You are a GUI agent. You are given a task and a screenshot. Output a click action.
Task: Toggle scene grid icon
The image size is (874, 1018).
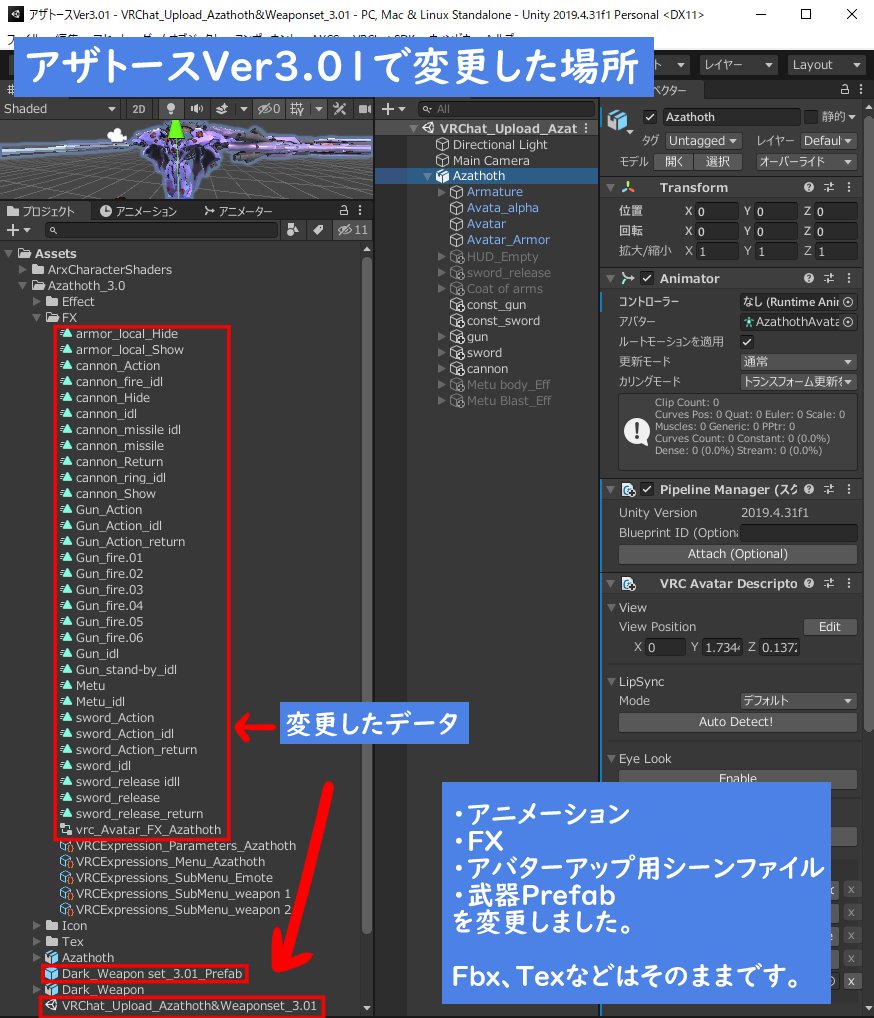pyautogui.click(x=297, y=109)
